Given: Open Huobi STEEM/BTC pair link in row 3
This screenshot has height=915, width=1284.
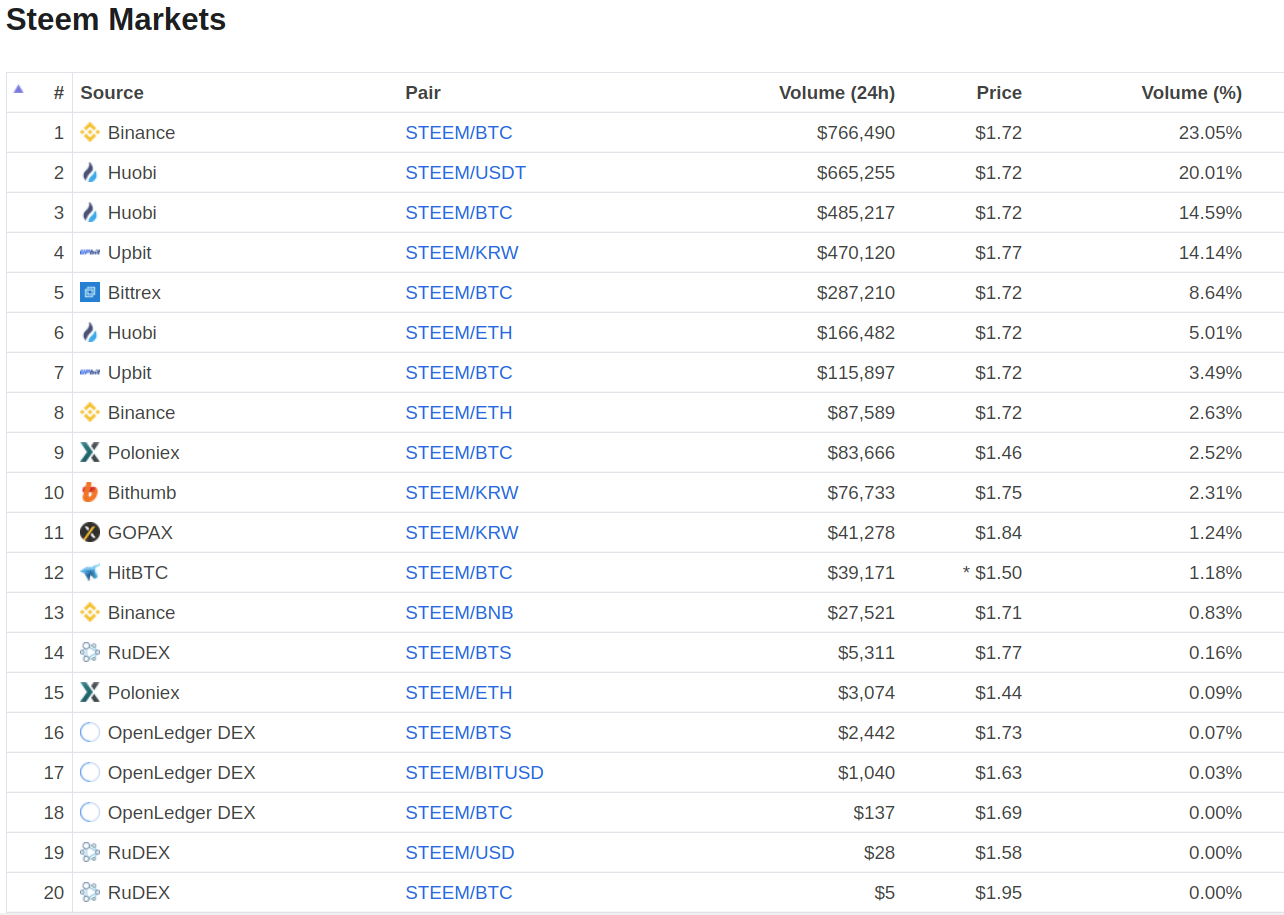Looking at the screenshot, I should pyautogui.click(x=459, y=213).
